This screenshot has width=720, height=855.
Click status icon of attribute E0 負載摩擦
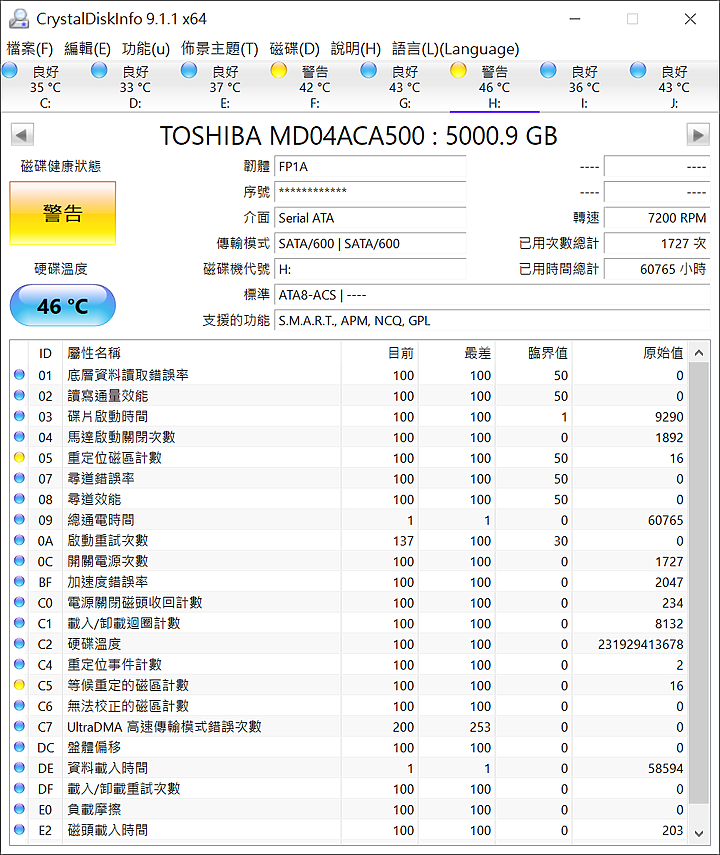click(20, 809)
